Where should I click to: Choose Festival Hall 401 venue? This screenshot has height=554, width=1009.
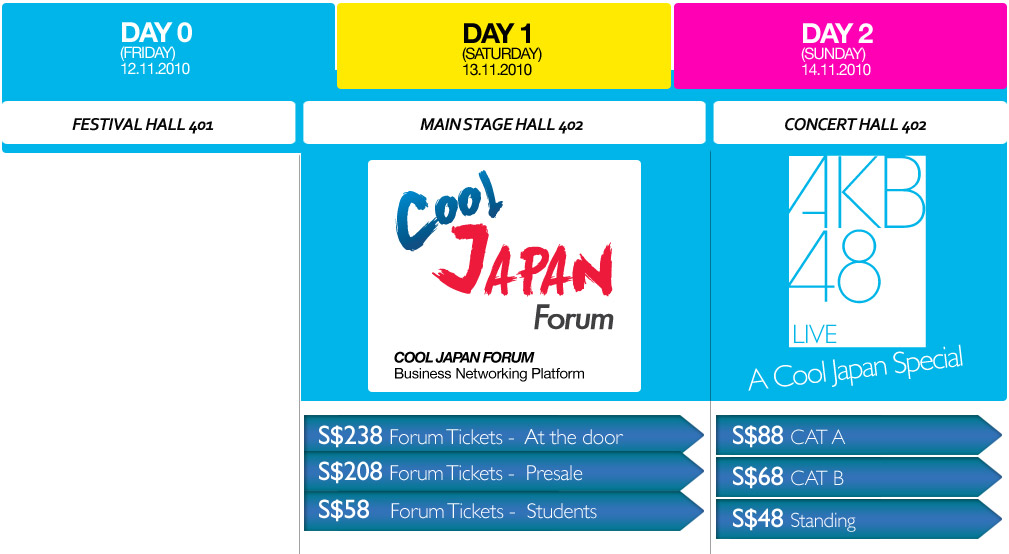tap(149, 123)
